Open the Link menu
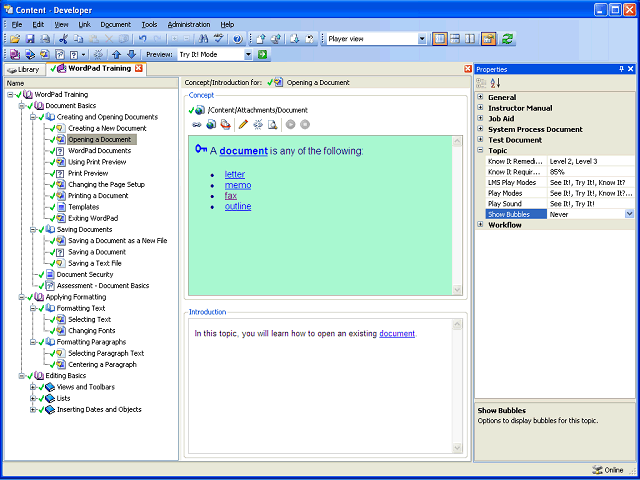Viewport: 640px width, 480px height. coord(84,24)
